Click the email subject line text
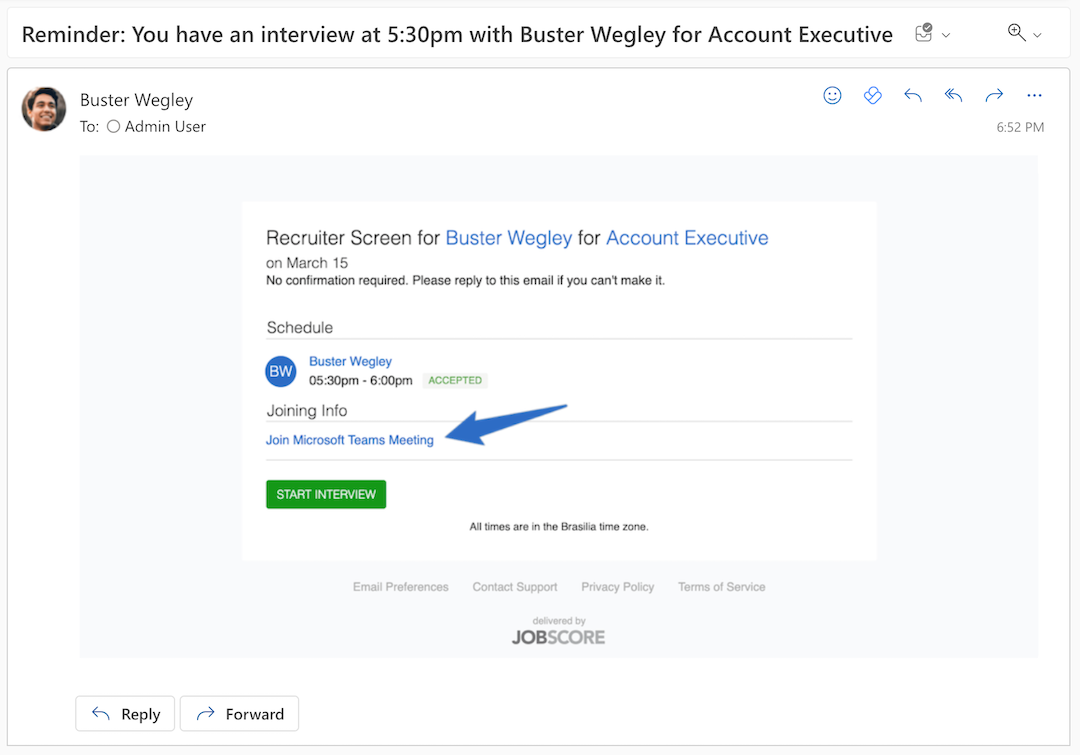 coord(457,34)
